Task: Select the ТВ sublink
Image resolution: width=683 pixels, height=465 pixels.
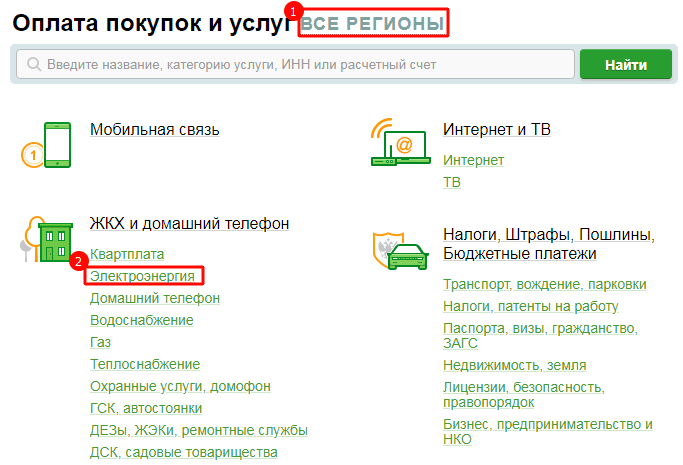Action: click(x=452, y=182)
